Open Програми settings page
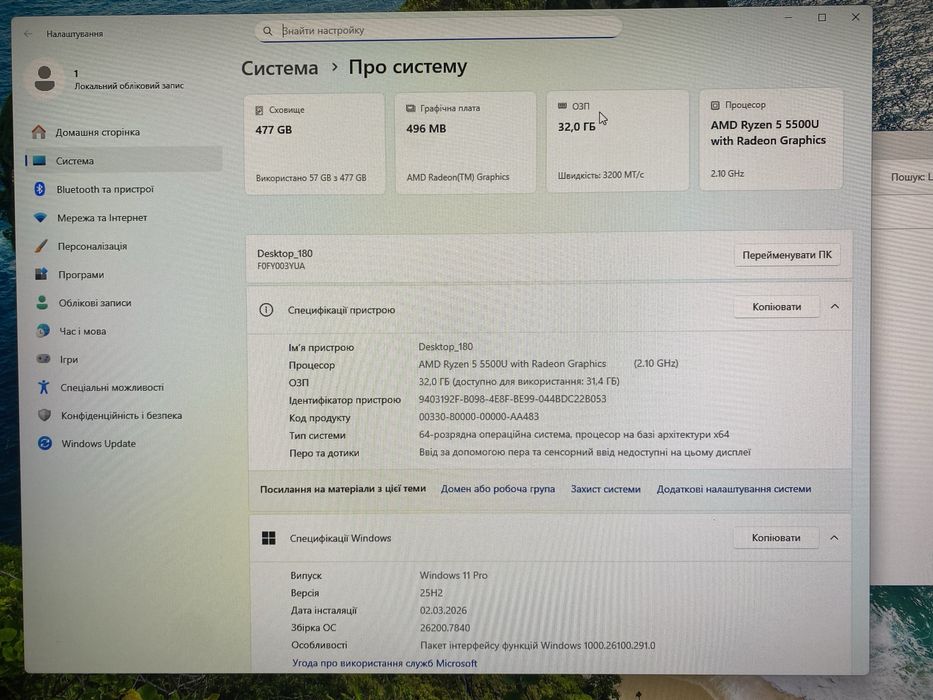Screen dimensions: 933x700 81,274
